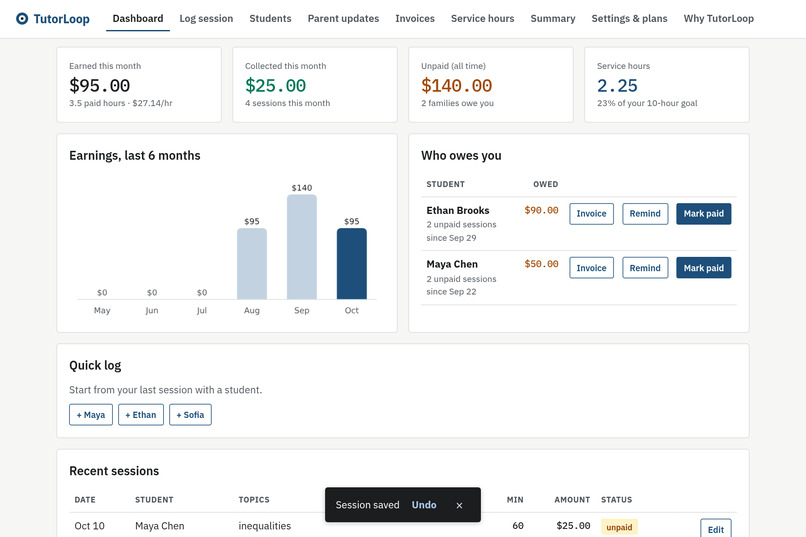Viewport: 806px width, 537px height.
Task: Click the Collected this month $25.00 value
Action: (x=276, y=85)
